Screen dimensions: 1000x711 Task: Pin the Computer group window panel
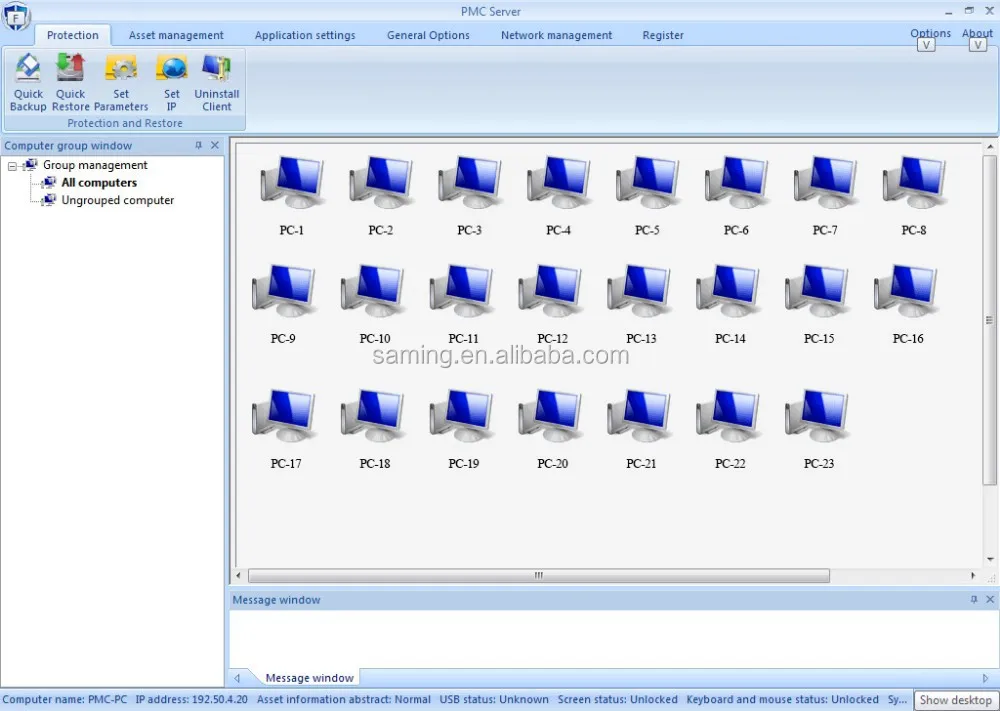point(198,146)
